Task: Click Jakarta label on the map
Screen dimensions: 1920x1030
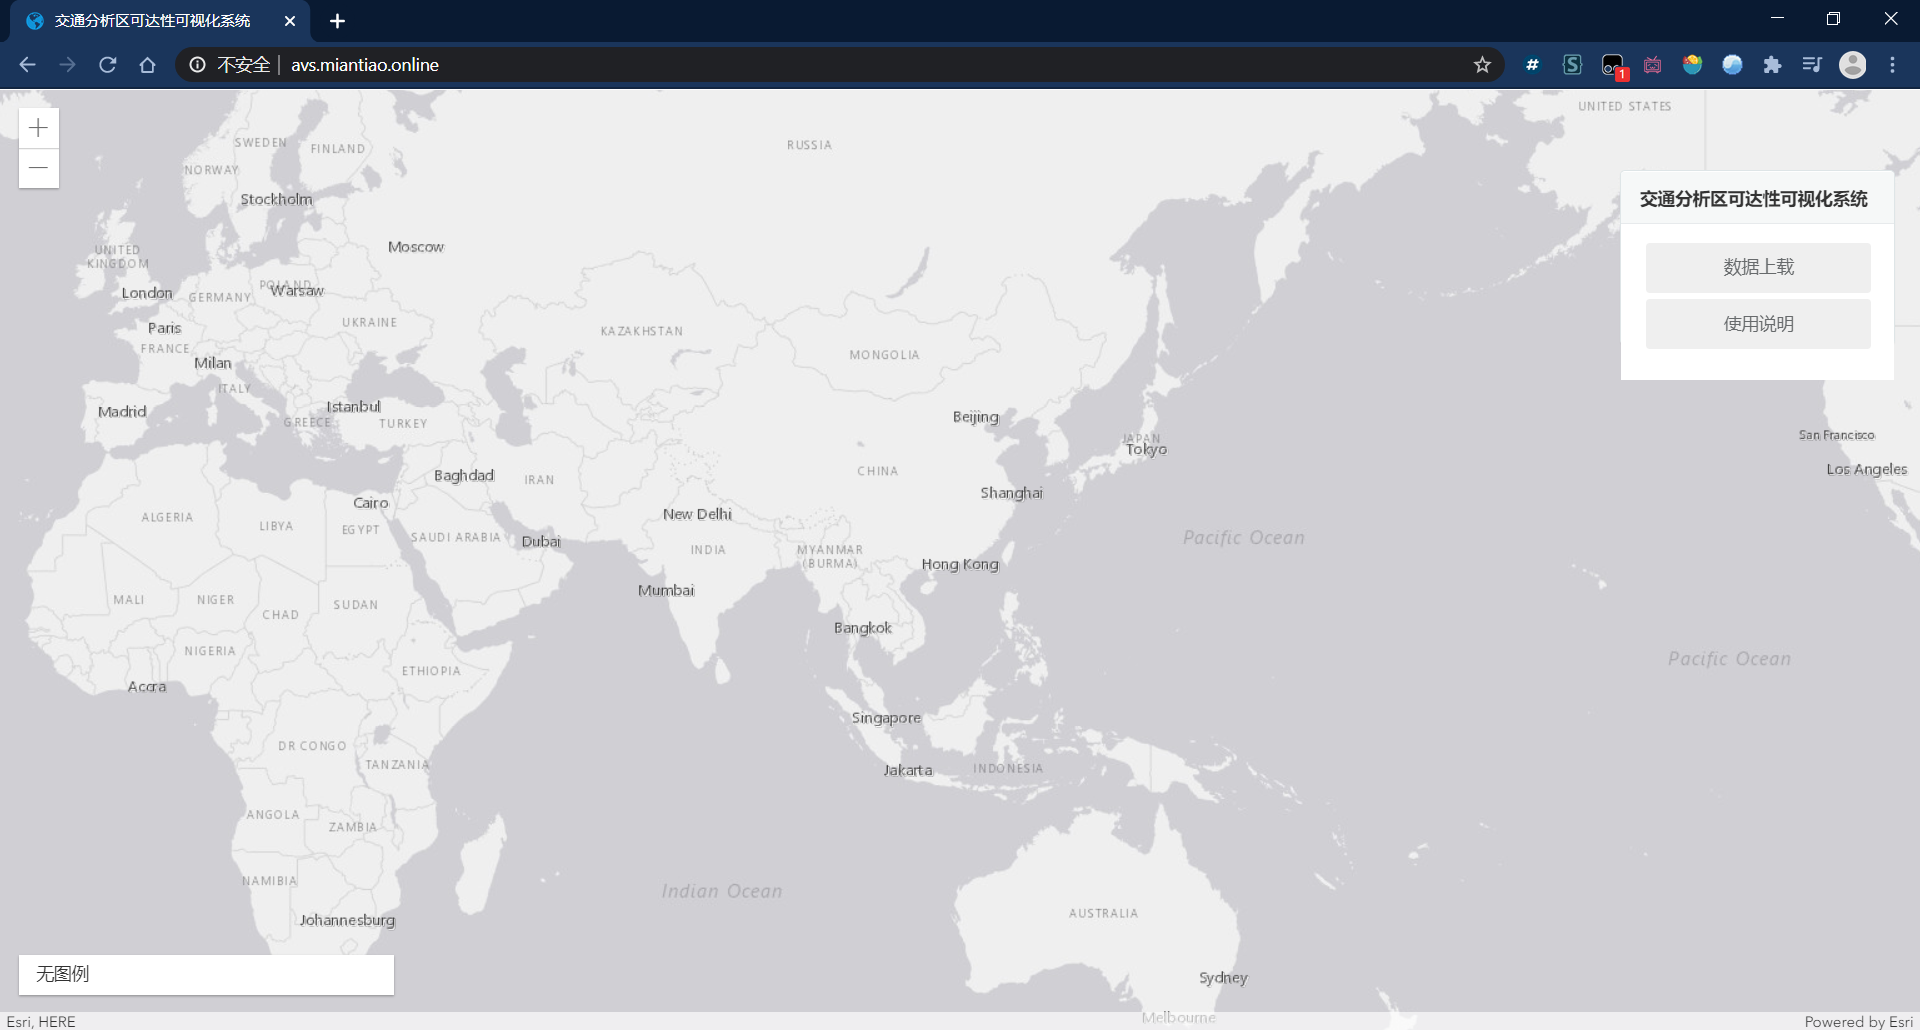Action: (x=908, y=770)
